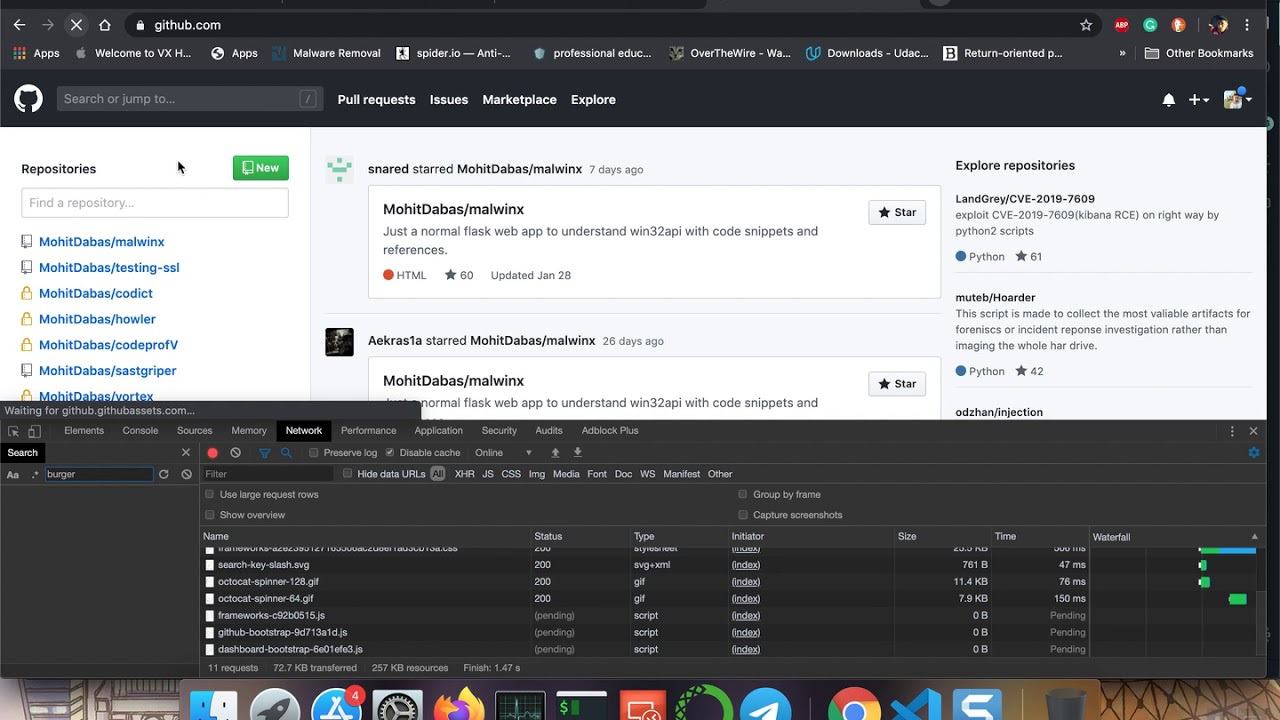
Task: Toggle the Show overview checkbox
Action: pos(209,515)
